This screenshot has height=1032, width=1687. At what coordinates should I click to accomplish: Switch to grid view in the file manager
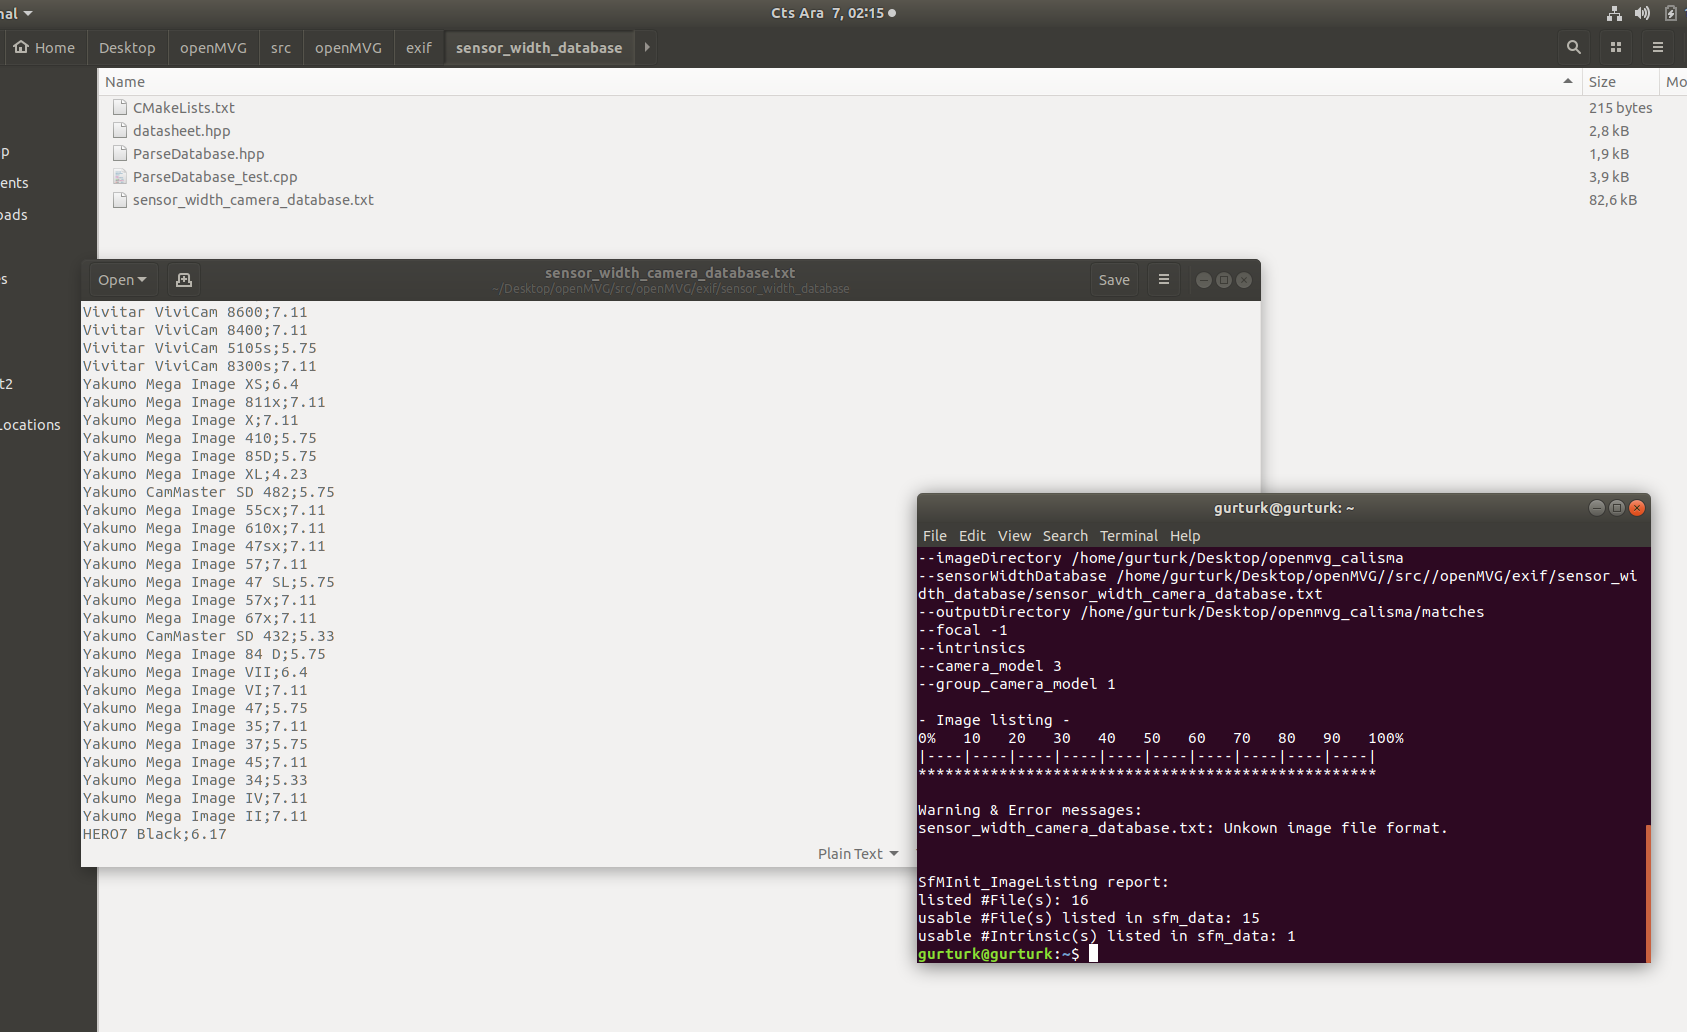[1615, 47]
